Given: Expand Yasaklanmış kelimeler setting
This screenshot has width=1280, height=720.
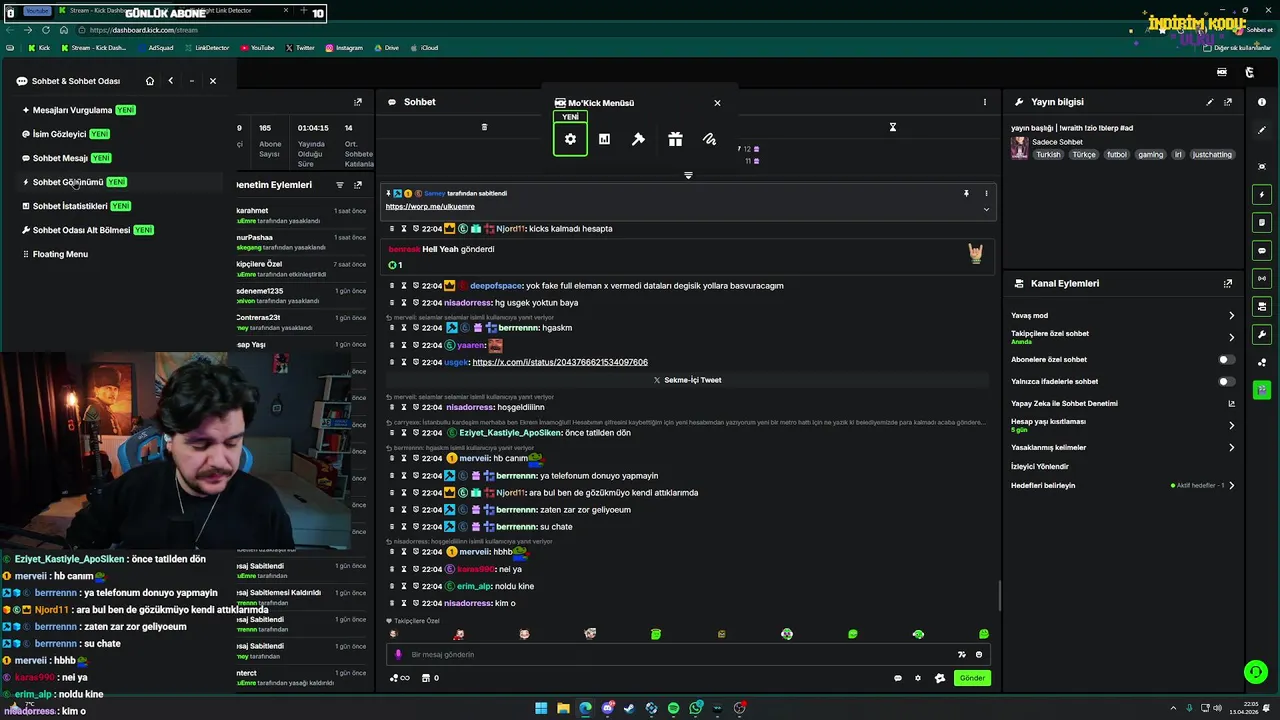Looking at the screenshot, I should pos(1231,447).
